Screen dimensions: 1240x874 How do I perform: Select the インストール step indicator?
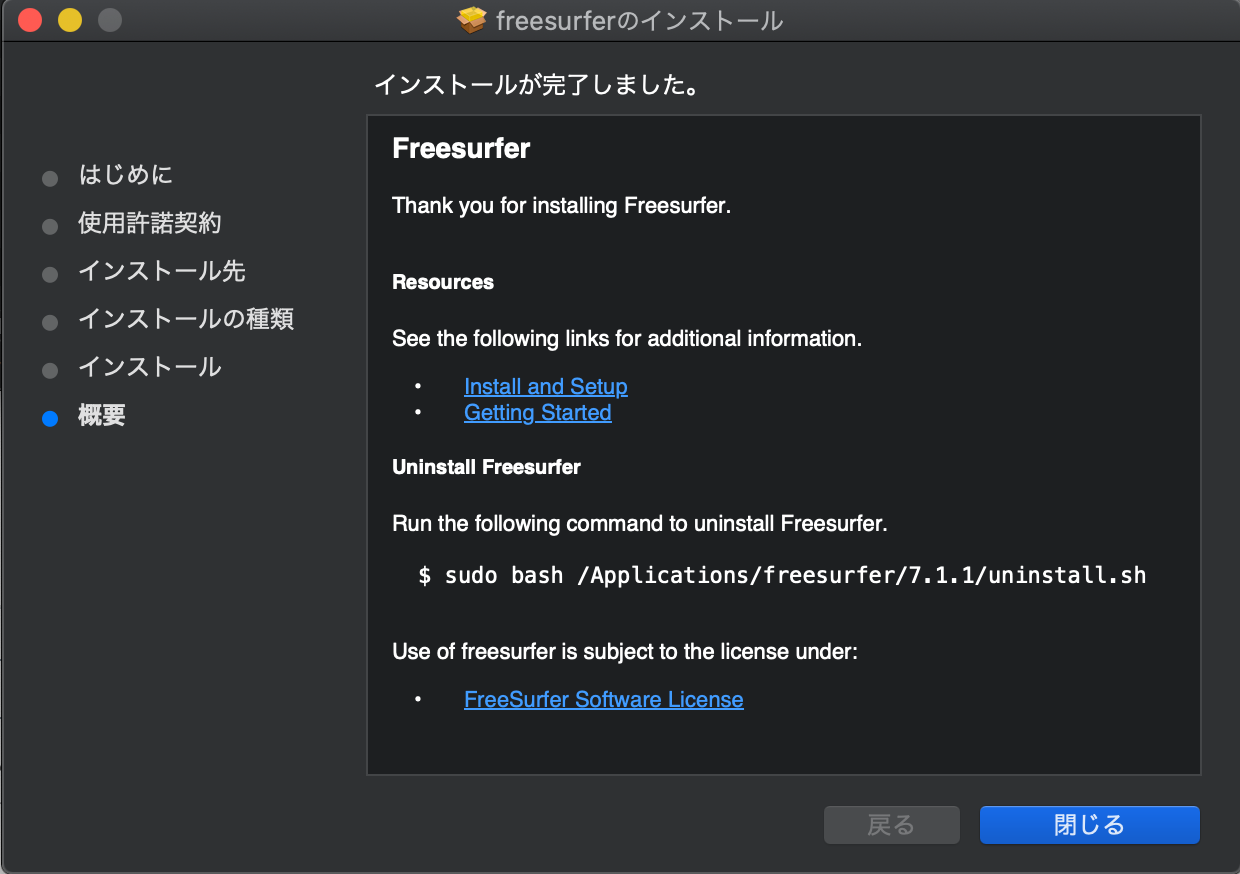[150, 369]
